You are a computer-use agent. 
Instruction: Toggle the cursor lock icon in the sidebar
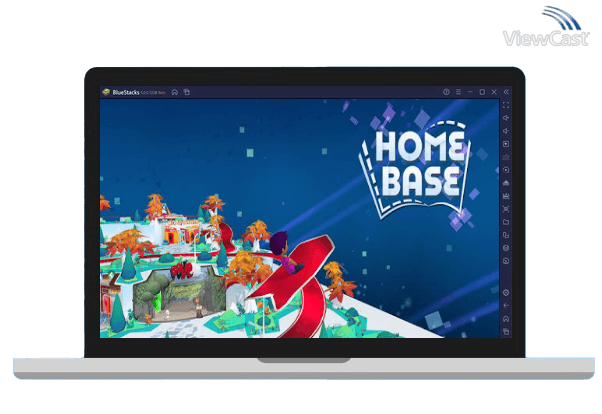click(x=506, y=144)
